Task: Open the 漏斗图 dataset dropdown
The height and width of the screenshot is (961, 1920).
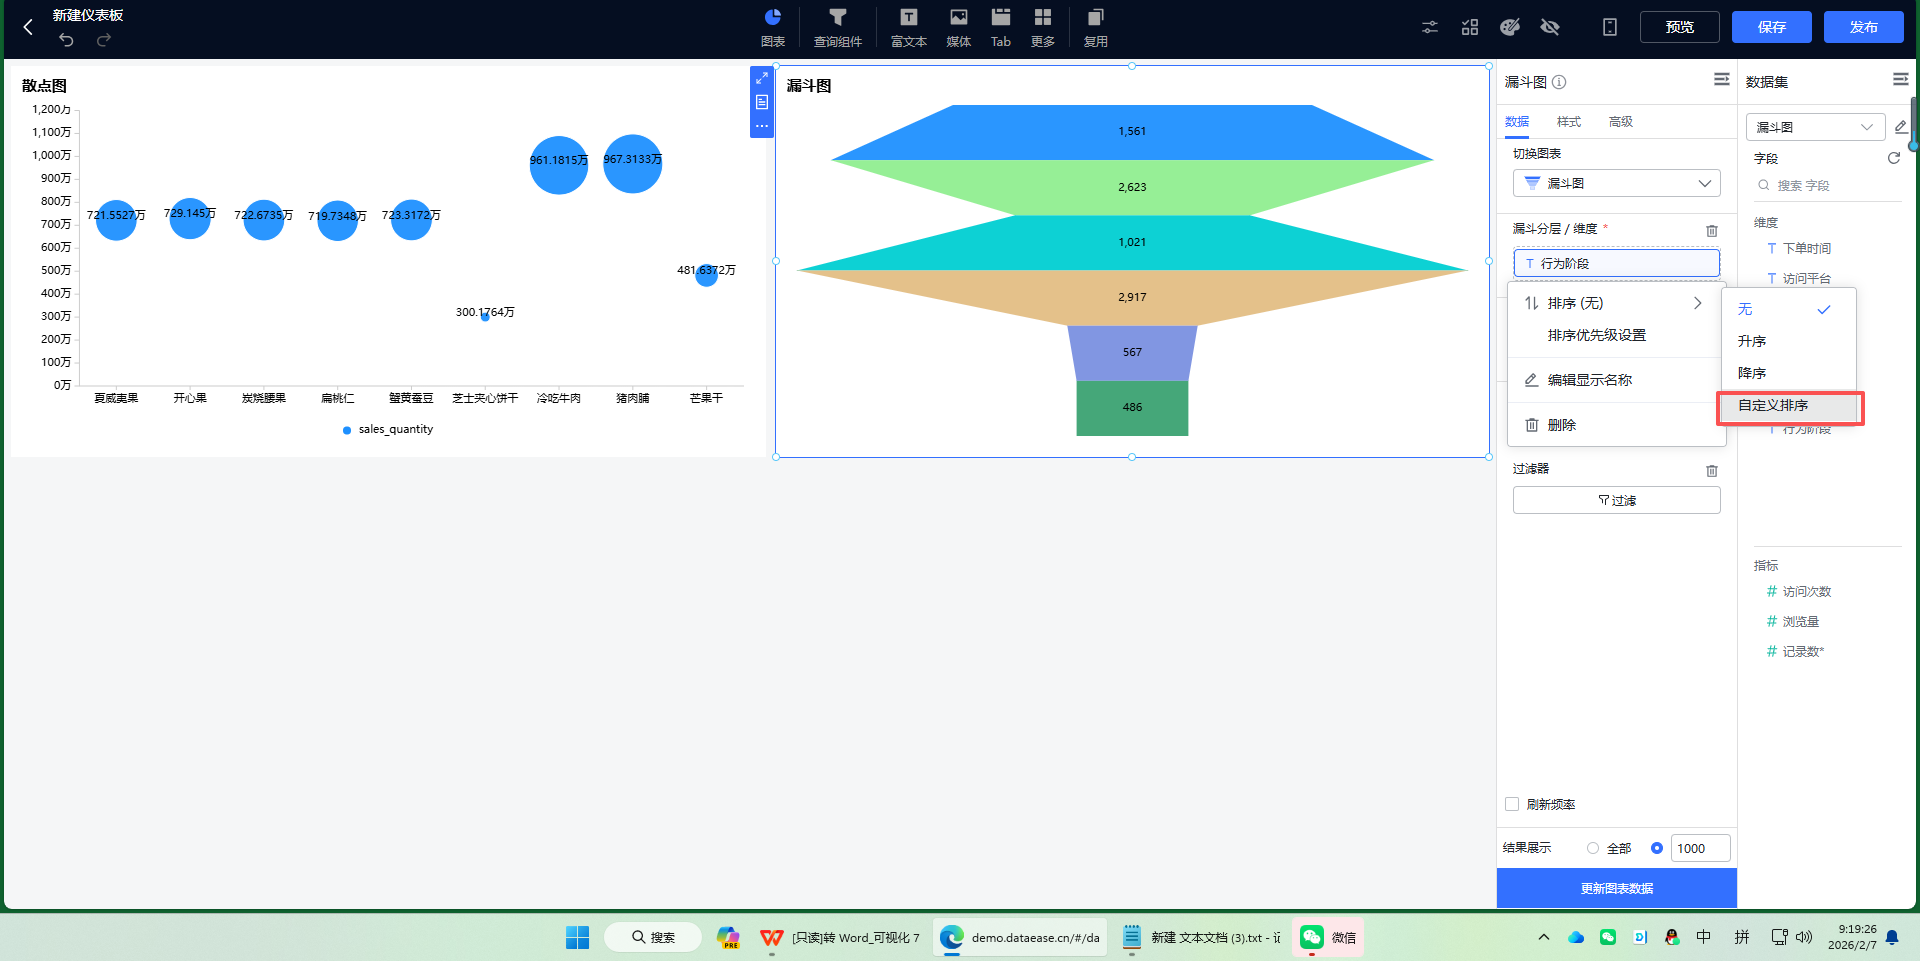Action: point(1815,127)
